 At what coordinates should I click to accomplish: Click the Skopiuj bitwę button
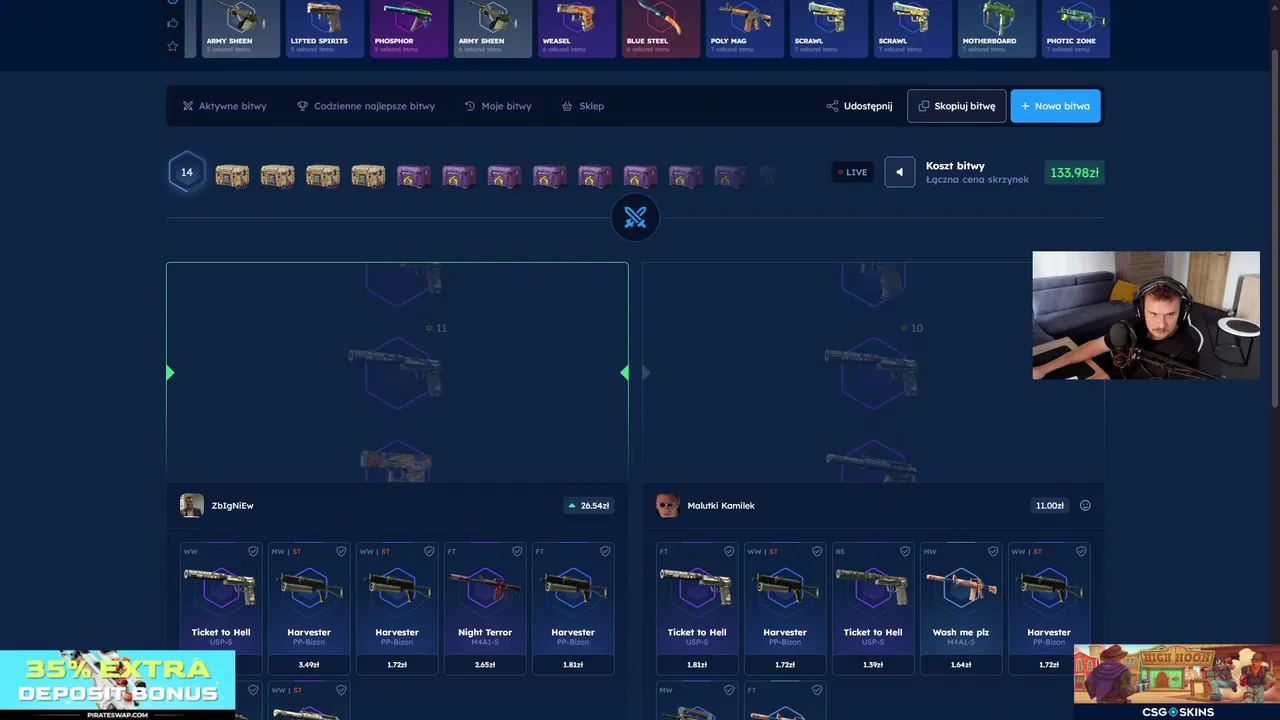[957, 106]
